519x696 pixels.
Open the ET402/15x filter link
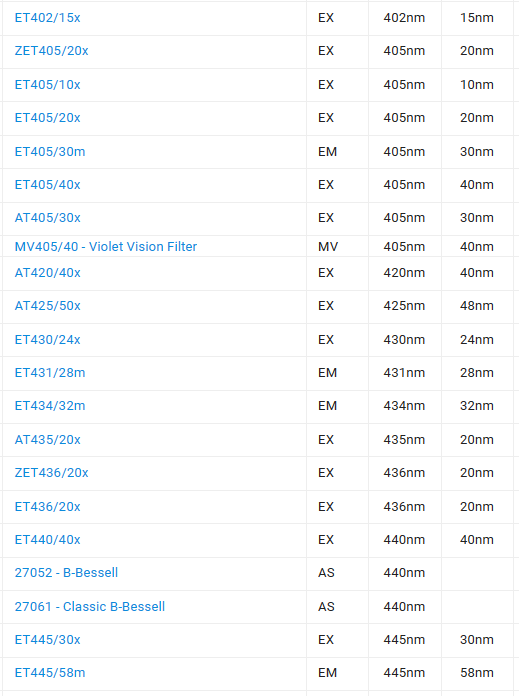[x=48, y=18]
